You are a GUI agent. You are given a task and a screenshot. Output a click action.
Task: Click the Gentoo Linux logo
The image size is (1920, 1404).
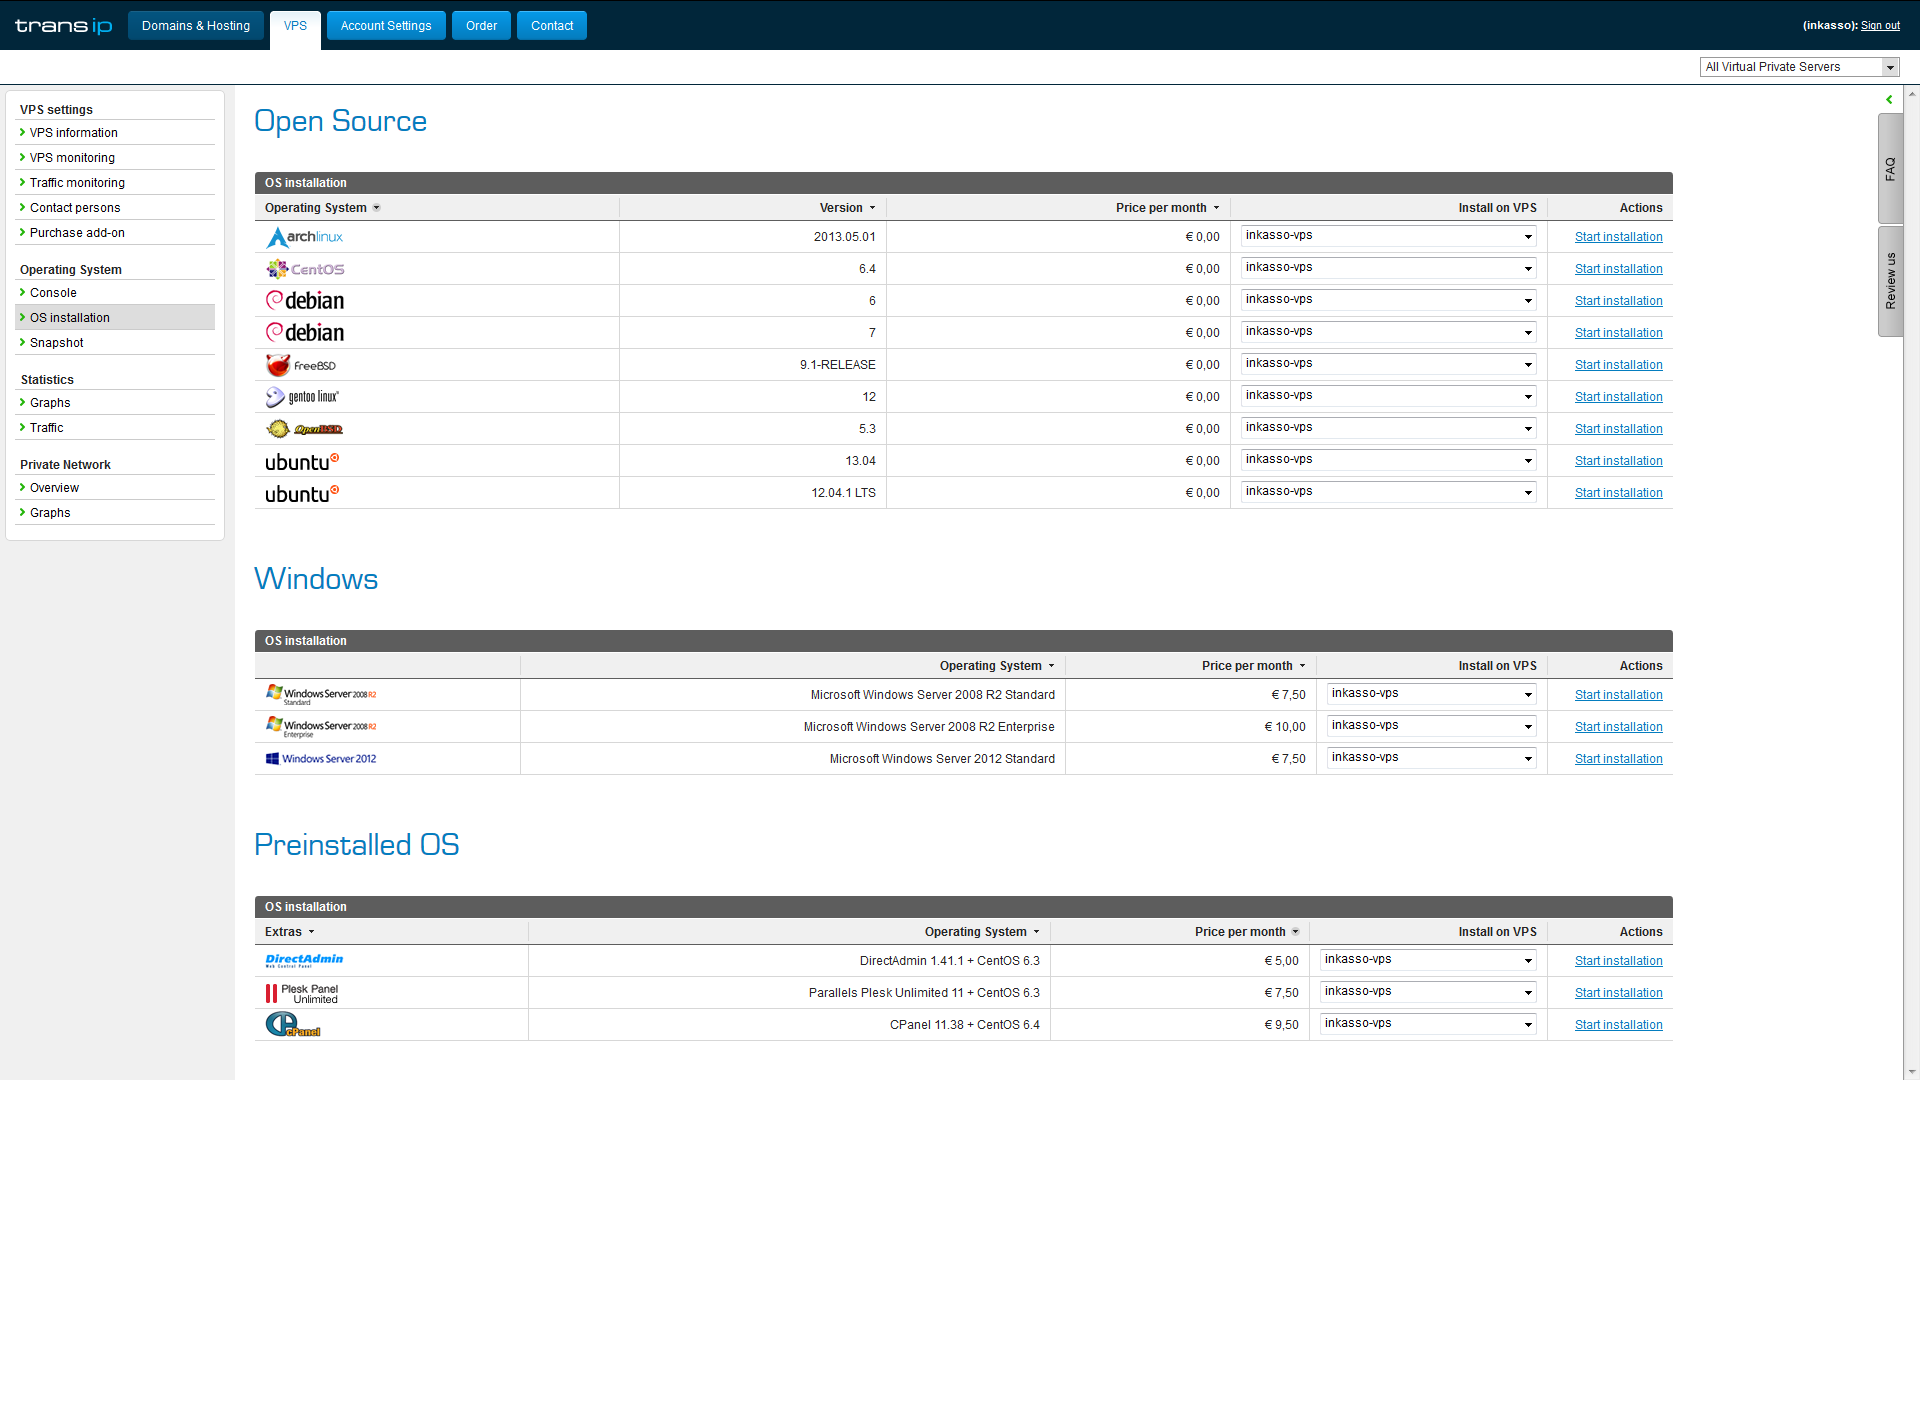[x=302, y=397]
